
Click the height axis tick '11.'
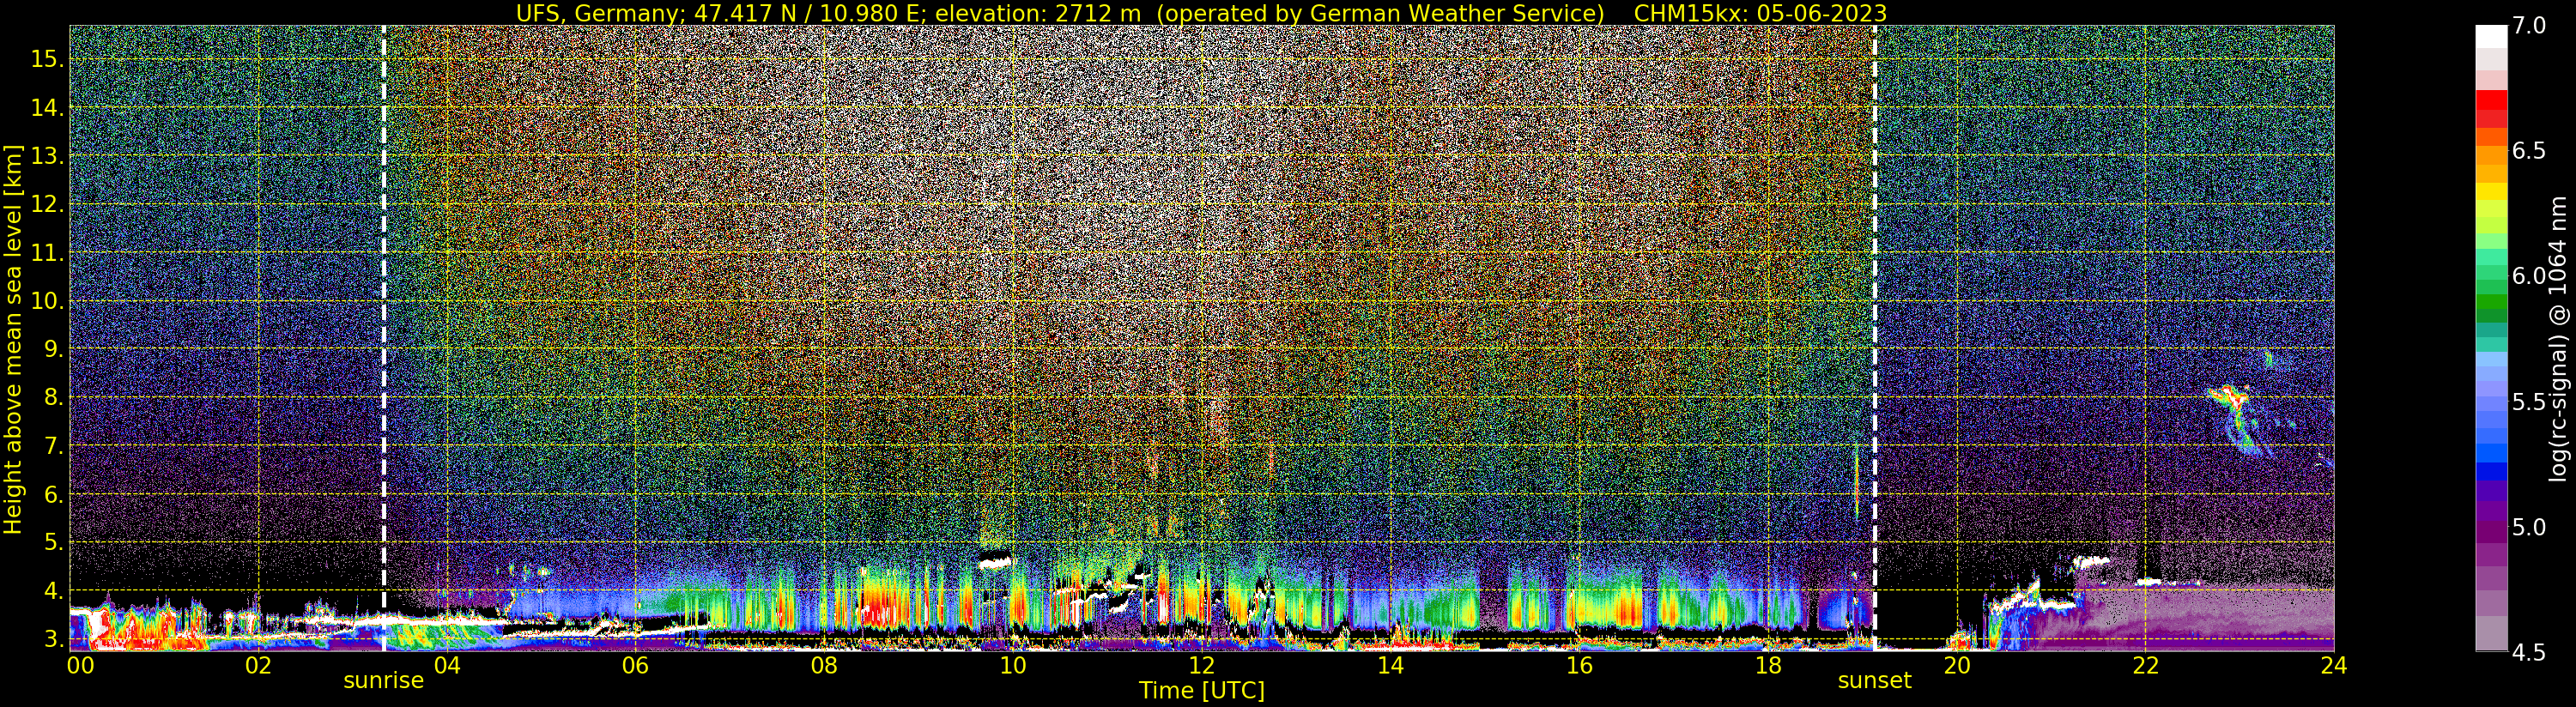click(47, 253)
